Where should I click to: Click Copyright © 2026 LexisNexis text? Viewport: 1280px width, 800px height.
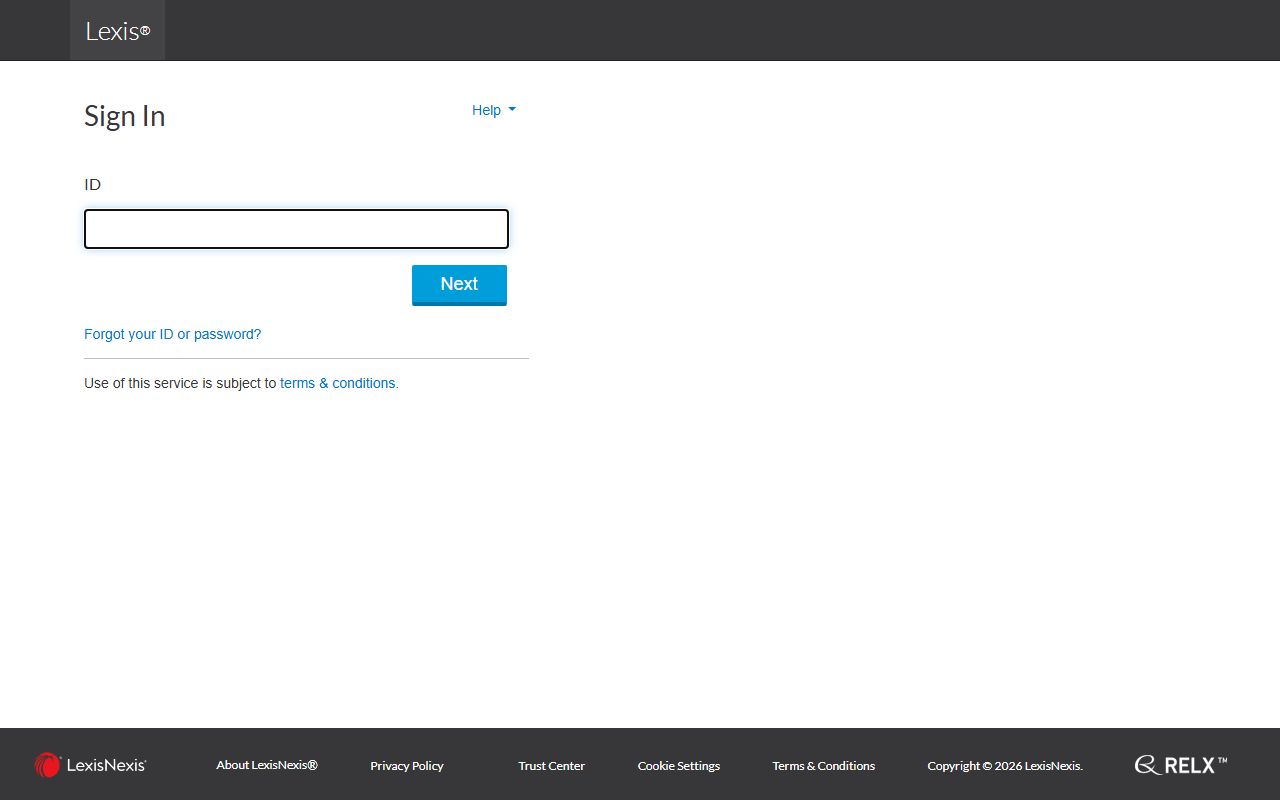pyautogui.click(x=1005, y=766)
